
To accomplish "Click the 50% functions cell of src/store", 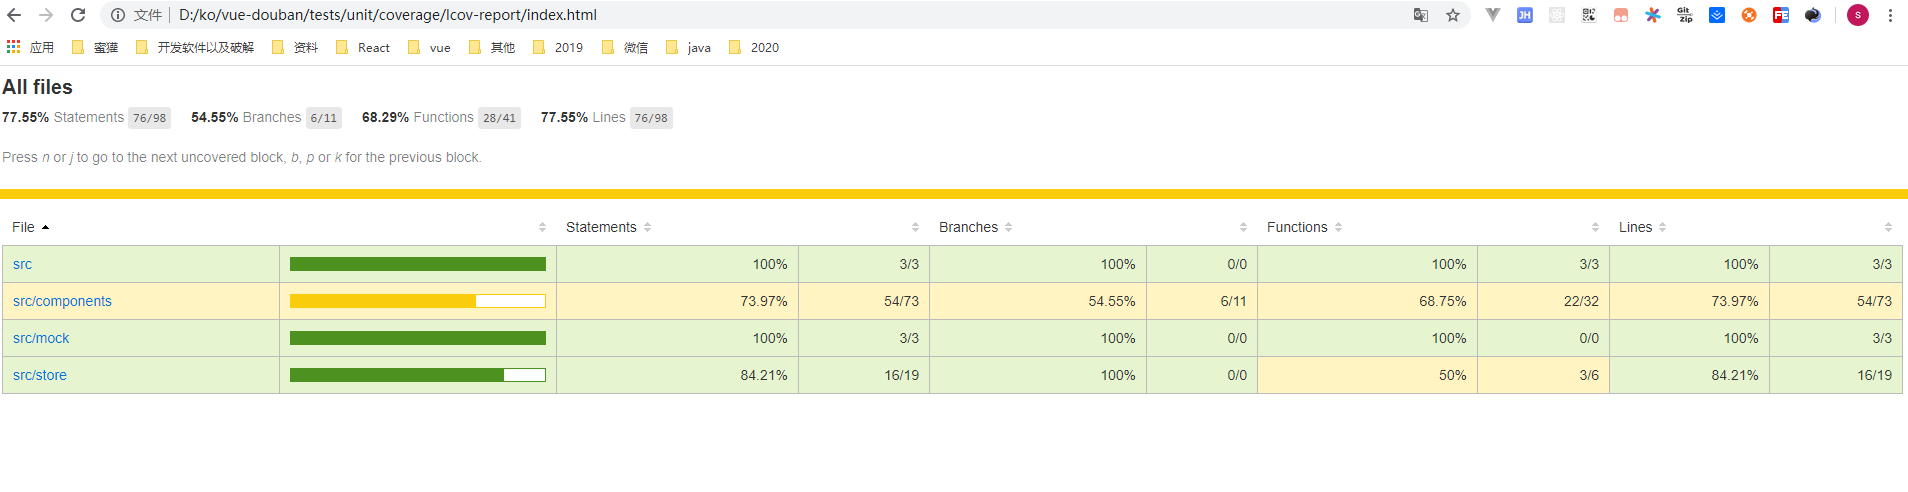I will pyautogui.click(x=1367, y=375).
